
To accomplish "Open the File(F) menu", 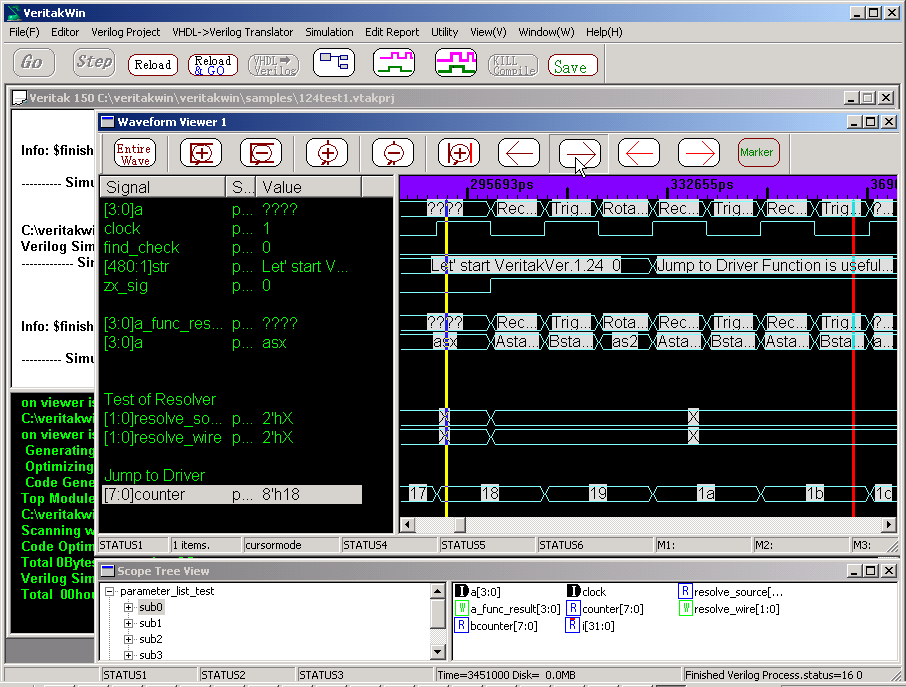I will click(24, 32).
